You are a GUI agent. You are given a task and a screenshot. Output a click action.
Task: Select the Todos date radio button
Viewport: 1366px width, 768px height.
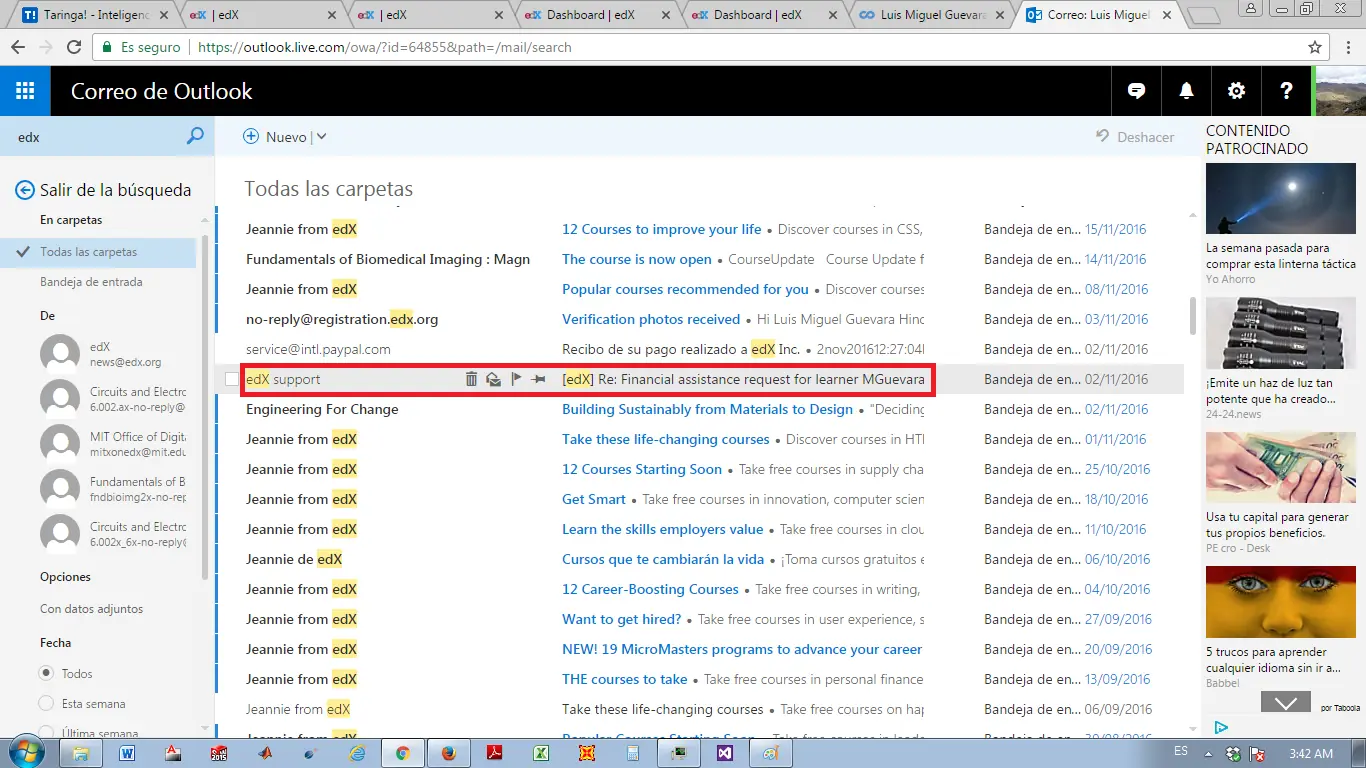click(x=46, y=673)
